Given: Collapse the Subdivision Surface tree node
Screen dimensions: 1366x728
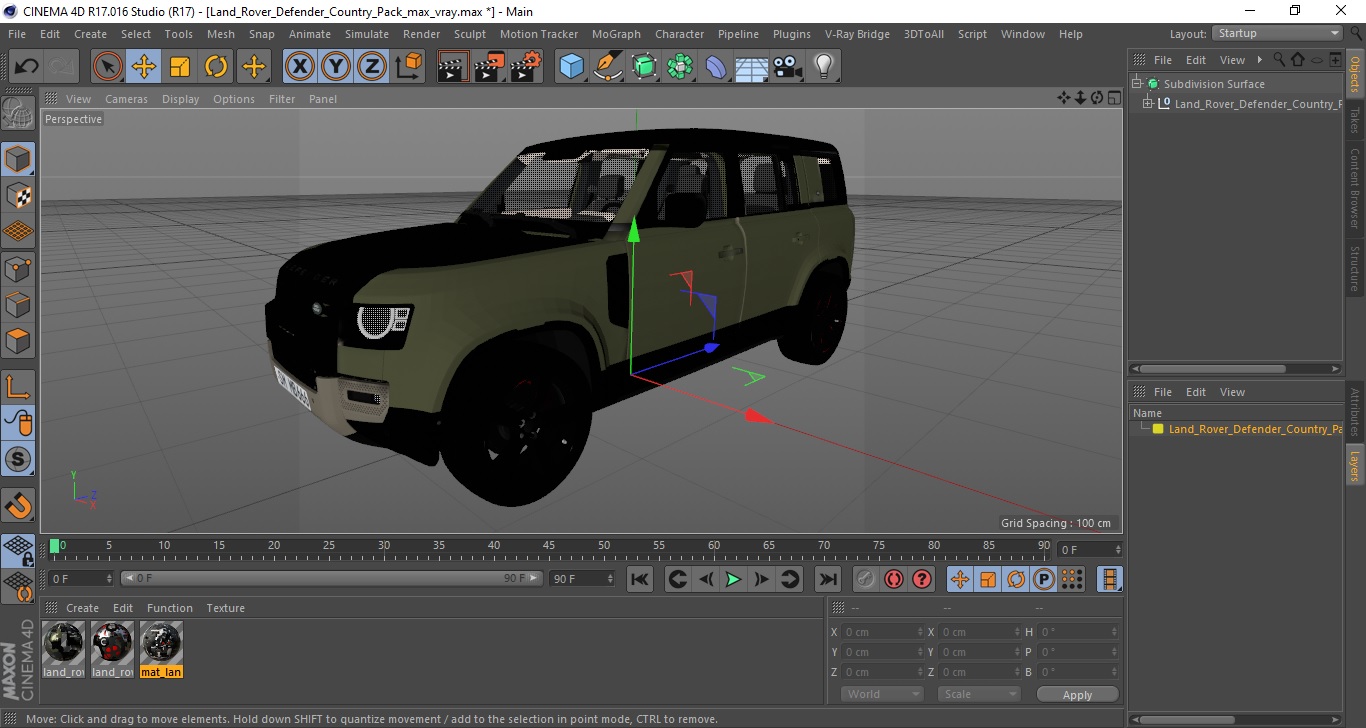Looking at the screenshot, I should (1137, 84).
